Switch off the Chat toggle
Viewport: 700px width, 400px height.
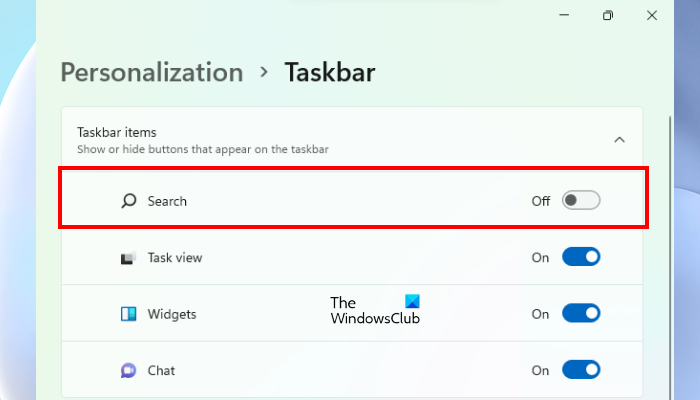point(580,370)
